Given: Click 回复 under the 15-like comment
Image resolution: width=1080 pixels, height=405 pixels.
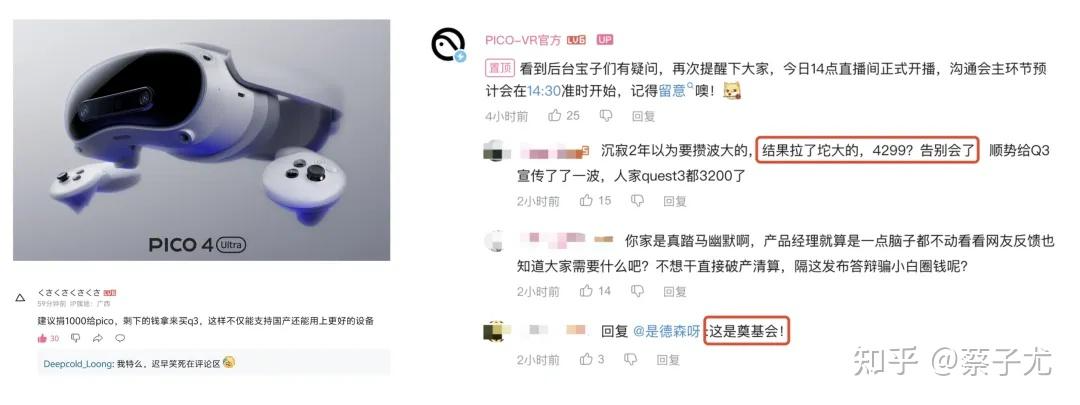Looking at the screenshot, I should tap(675, 201).
